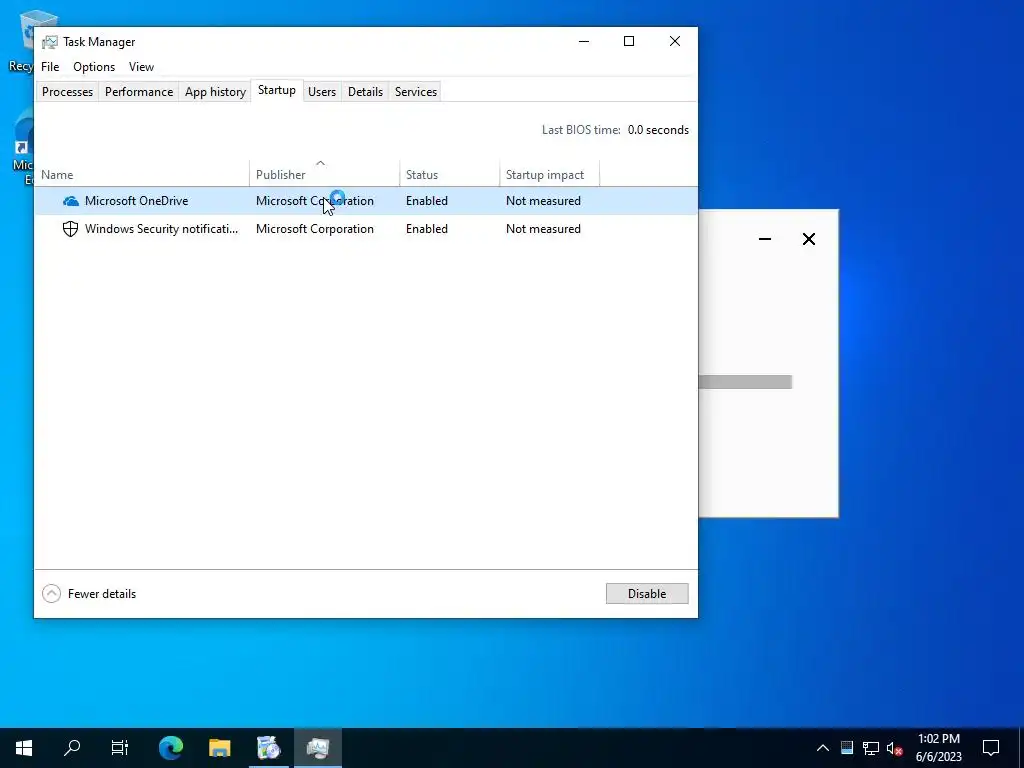Click the Task Manager title bar icon

coord(50,42)
